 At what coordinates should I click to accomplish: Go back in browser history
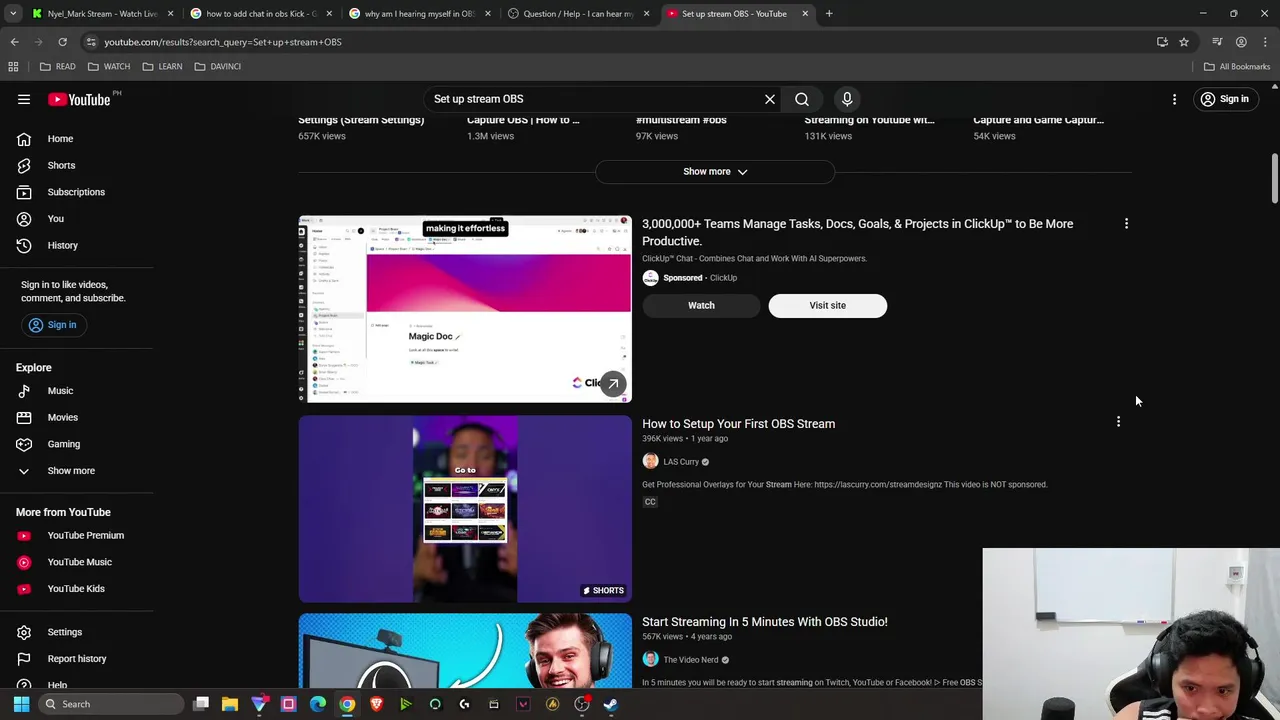14,42
